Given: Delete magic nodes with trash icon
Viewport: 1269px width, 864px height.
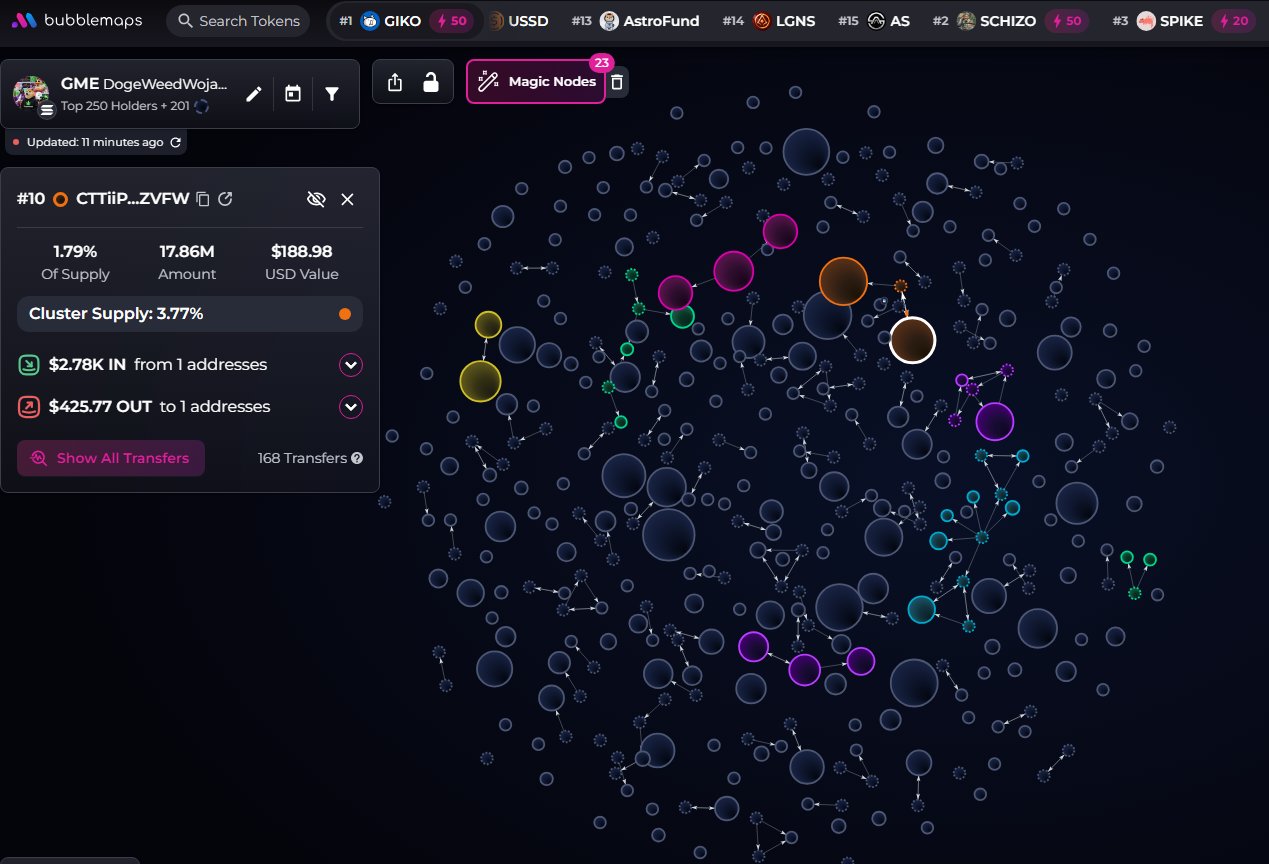Looking at the screenshot, I should click(618, 82).
